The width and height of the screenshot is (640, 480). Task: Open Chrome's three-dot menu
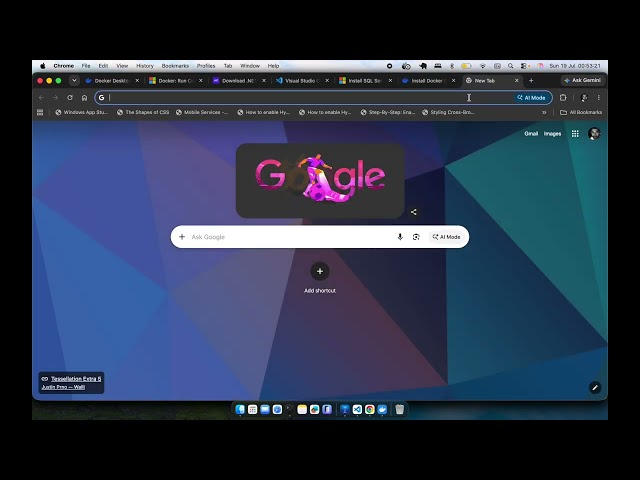click(598, 98)
